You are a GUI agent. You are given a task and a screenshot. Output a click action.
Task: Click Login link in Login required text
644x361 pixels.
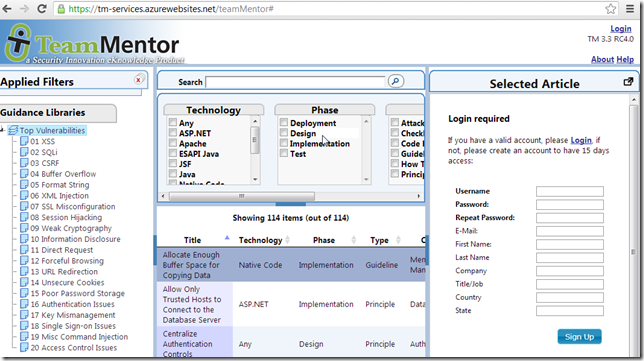(x=581, y=140)
